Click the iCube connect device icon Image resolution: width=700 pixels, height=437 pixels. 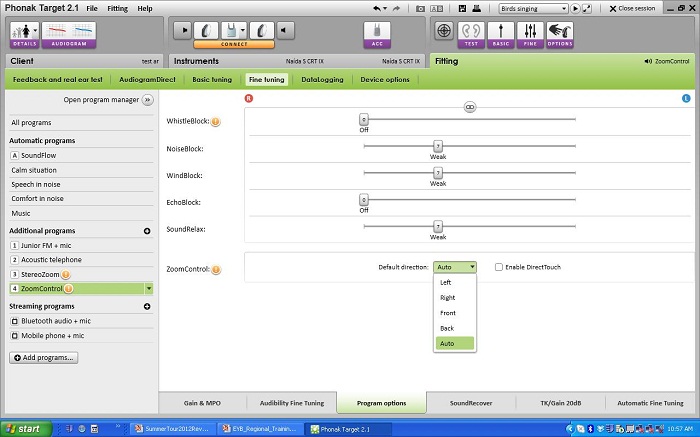pyautogui.click(x=231, y=31)
